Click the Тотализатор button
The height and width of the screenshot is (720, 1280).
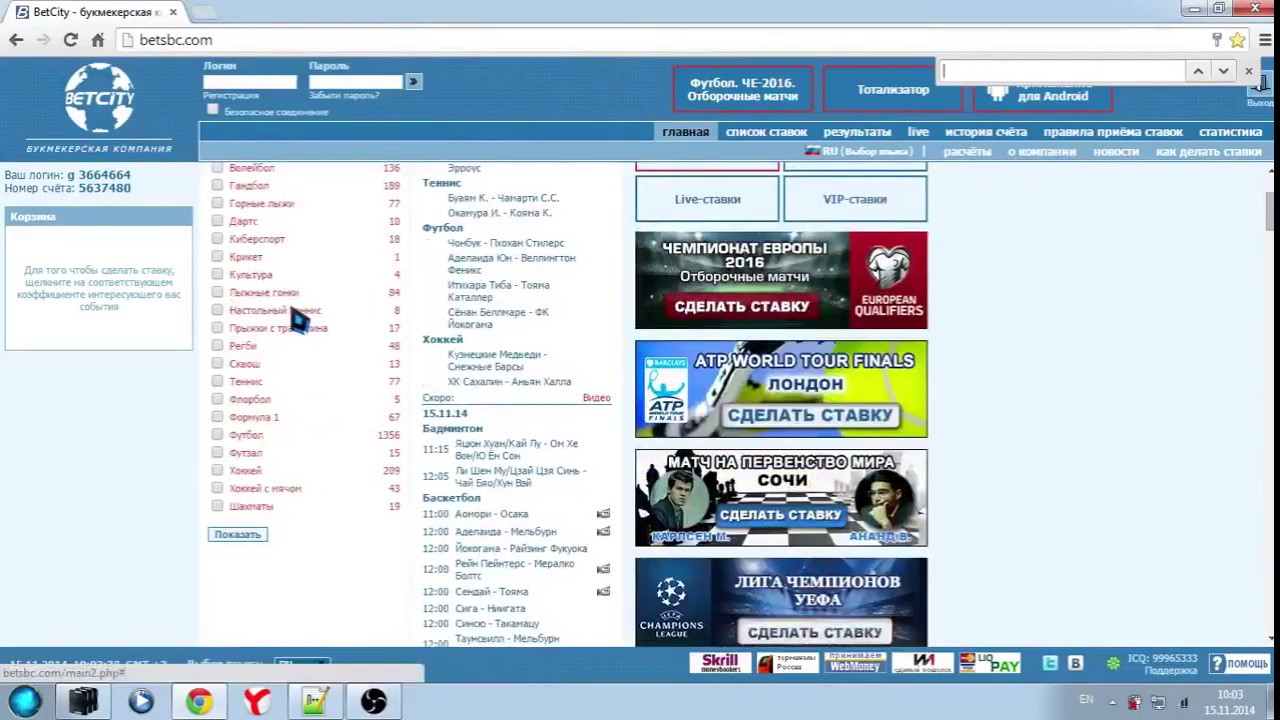pos(892,90)
